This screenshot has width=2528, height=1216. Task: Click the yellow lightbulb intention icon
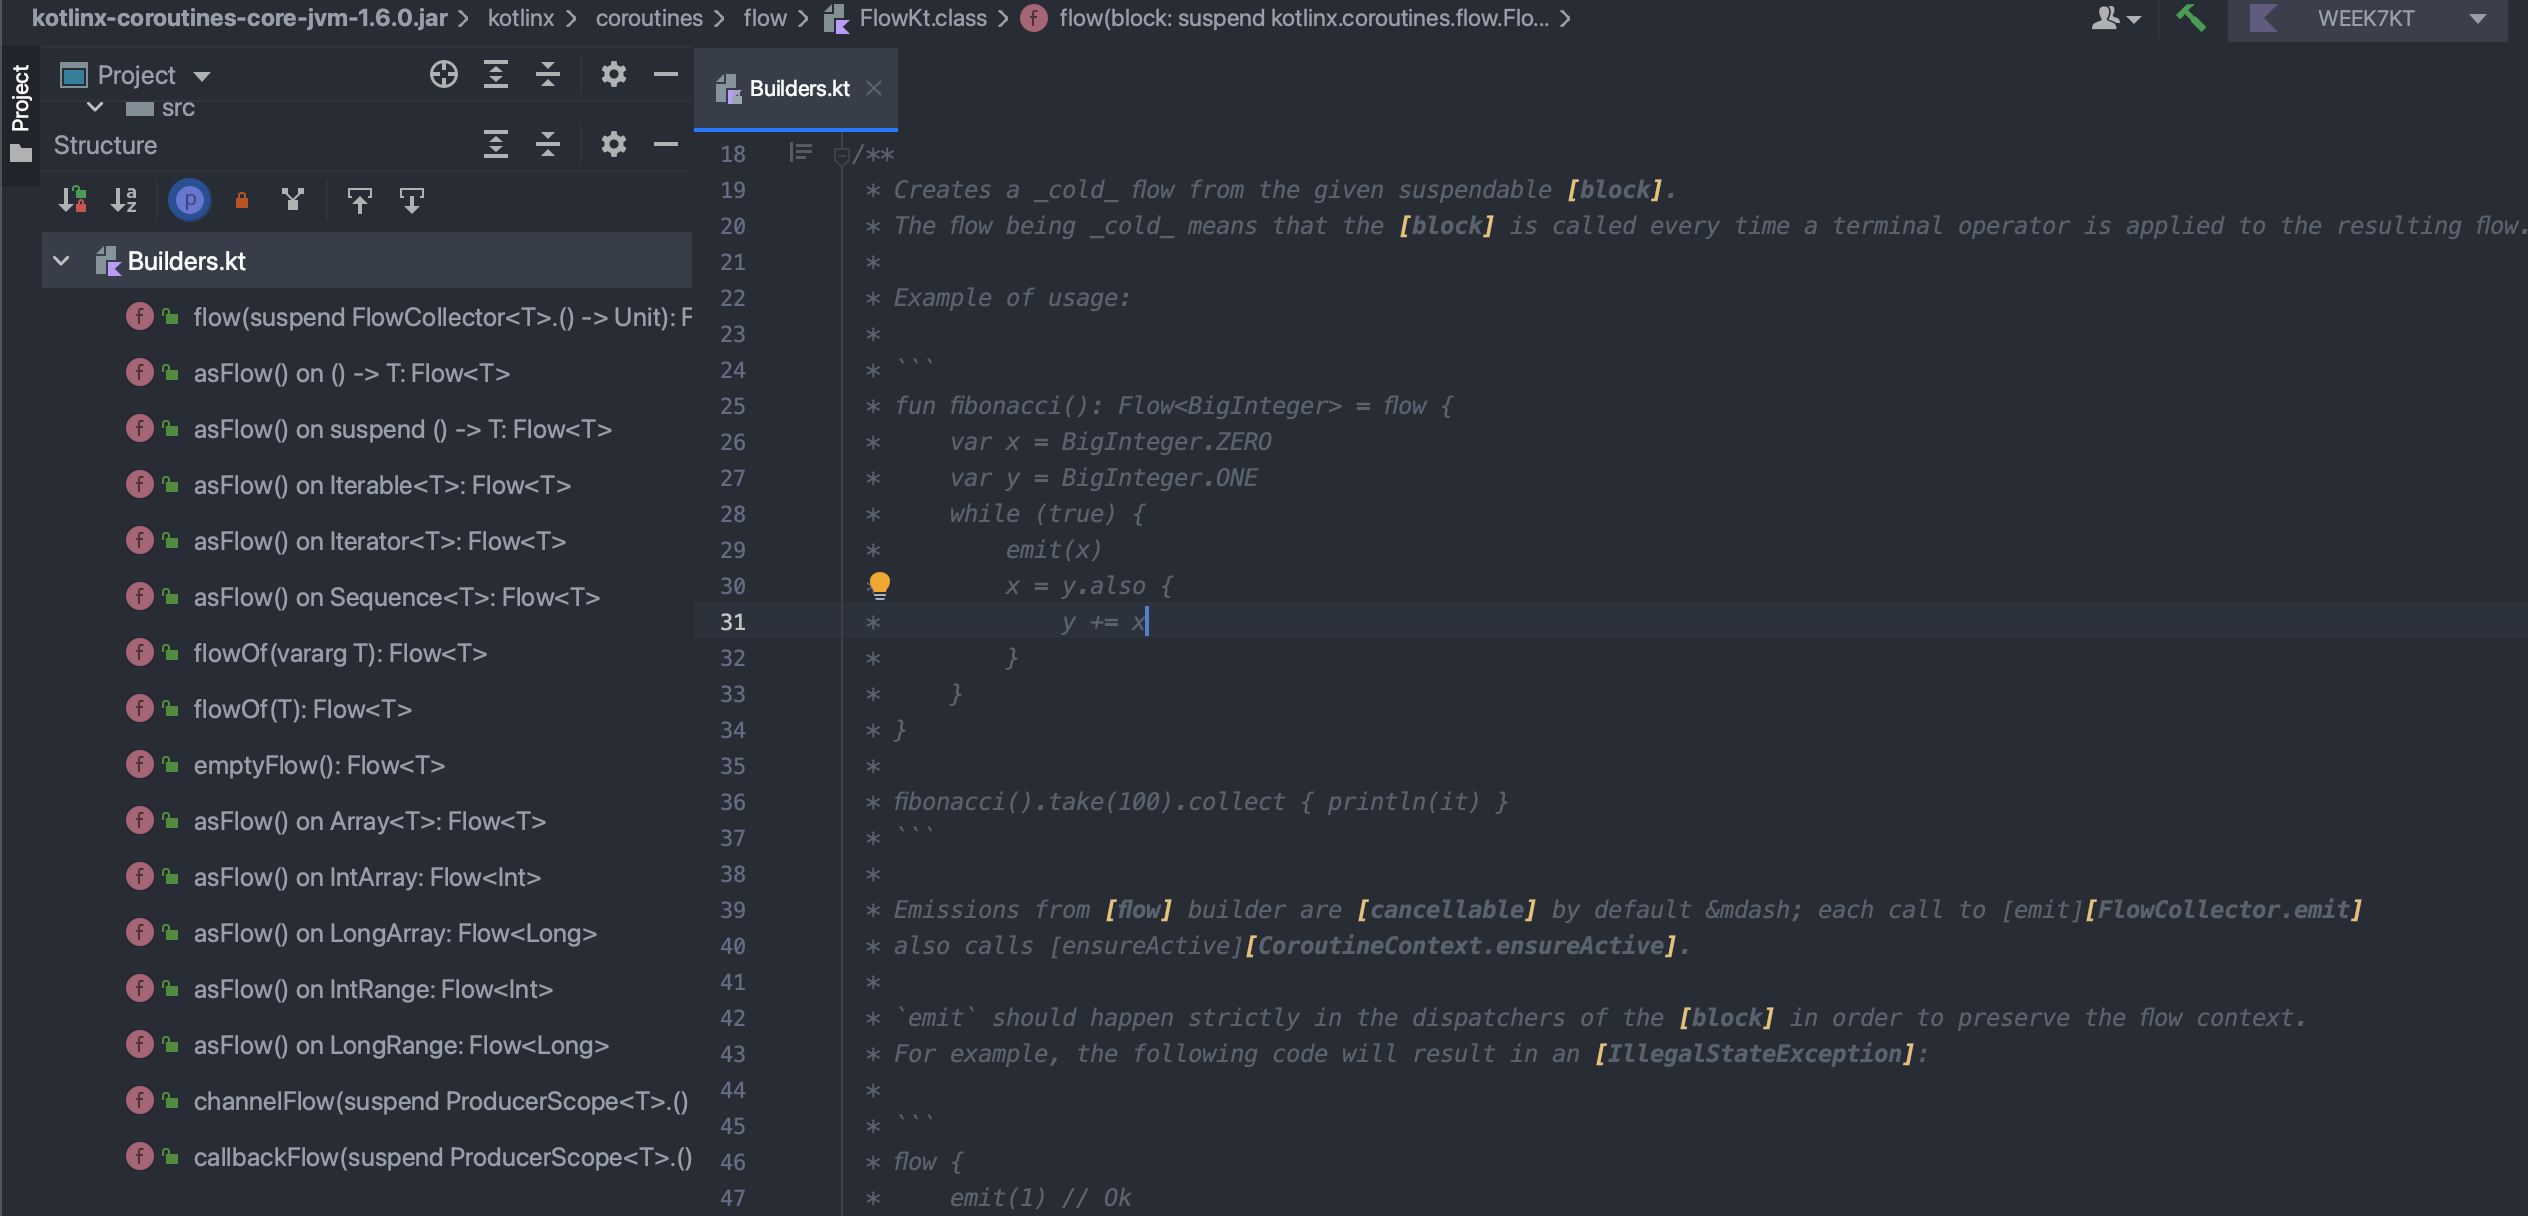coord(879,585)
